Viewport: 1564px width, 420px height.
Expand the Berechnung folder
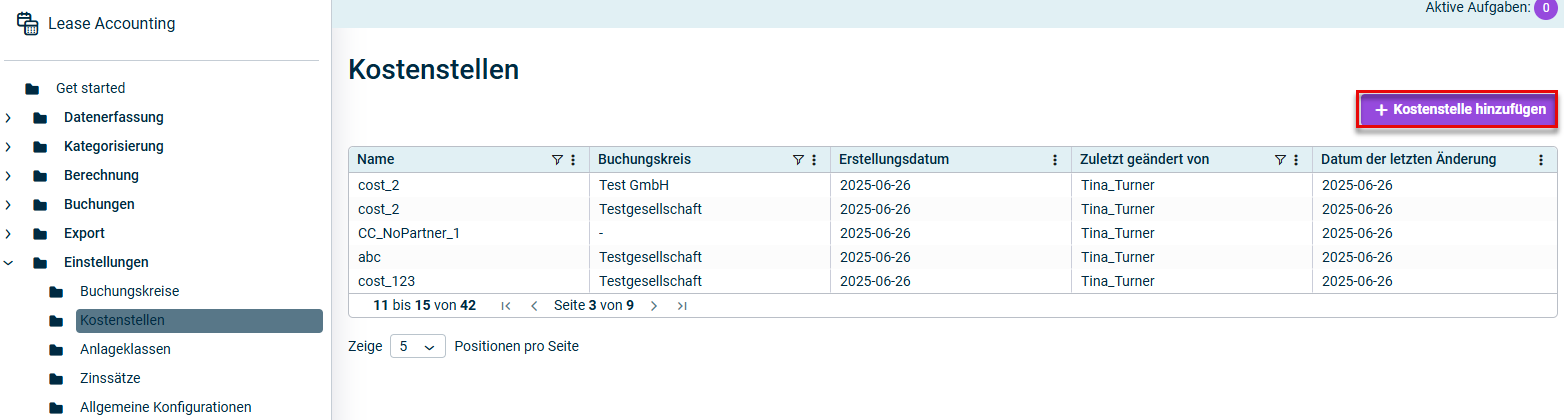point(9,176)
